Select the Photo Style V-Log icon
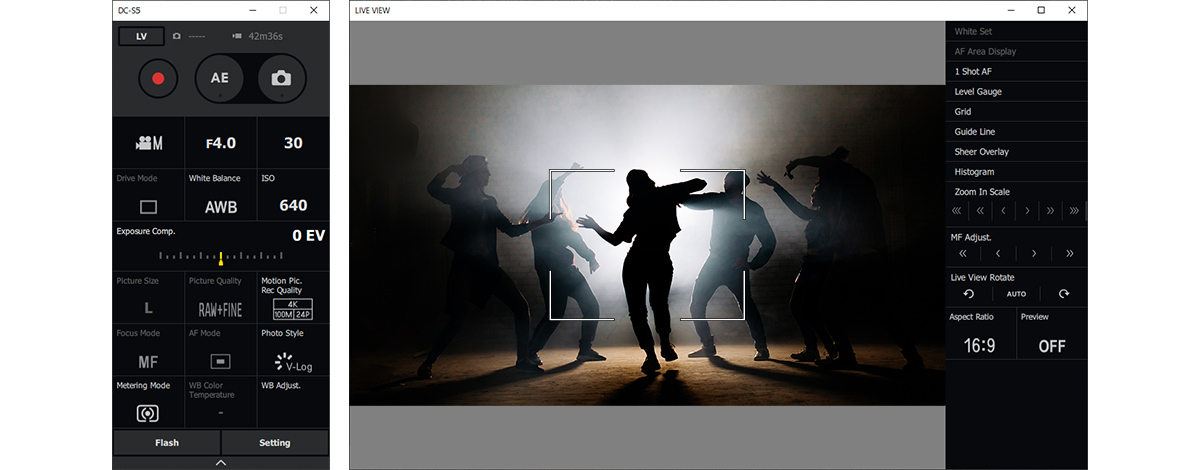The image size is (1200, 470). (x=292, y=362)
